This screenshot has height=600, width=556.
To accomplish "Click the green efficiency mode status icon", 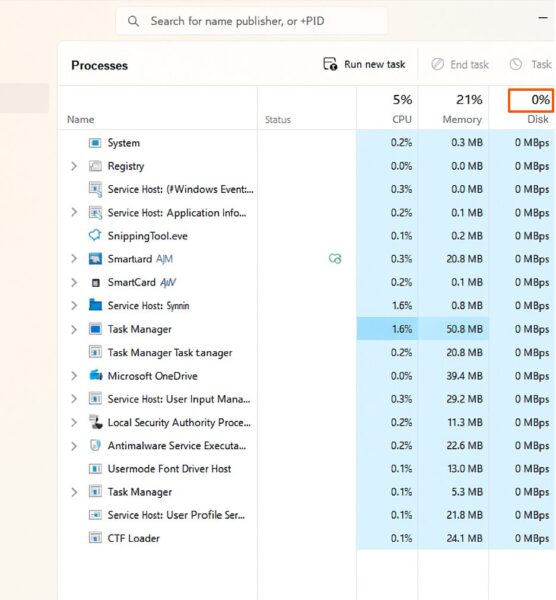I will [335, 259].
